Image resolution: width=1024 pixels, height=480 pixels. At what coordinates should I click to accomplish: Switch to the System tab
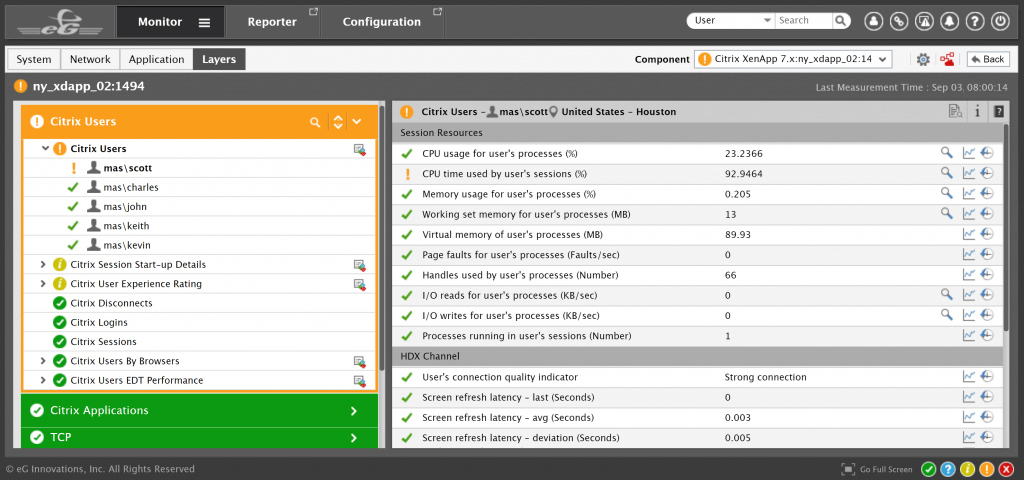(34, 59)
